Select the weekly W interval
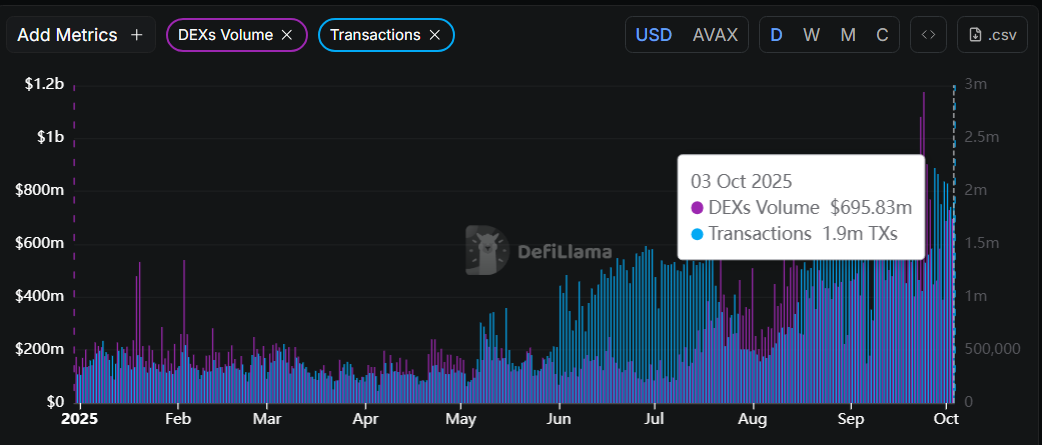Viewport: 1042px width, 445px height. (x=812, y=35)
